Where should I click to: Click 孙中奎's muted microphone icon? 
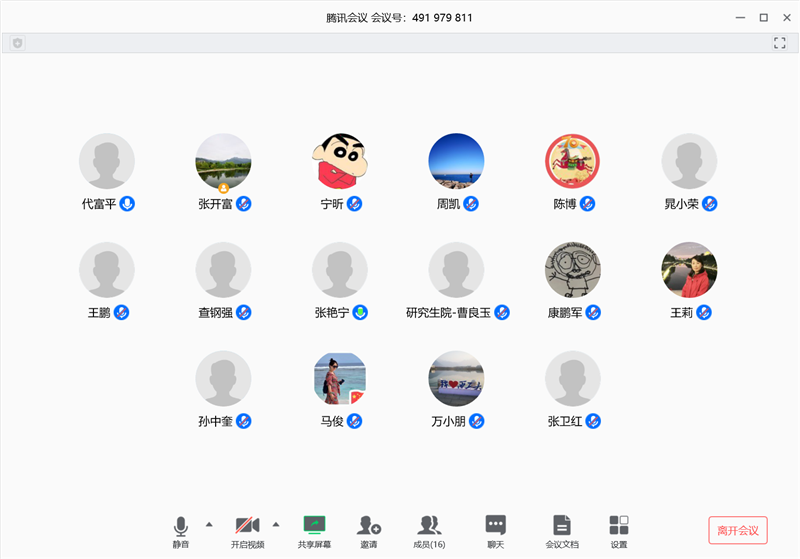243,421
